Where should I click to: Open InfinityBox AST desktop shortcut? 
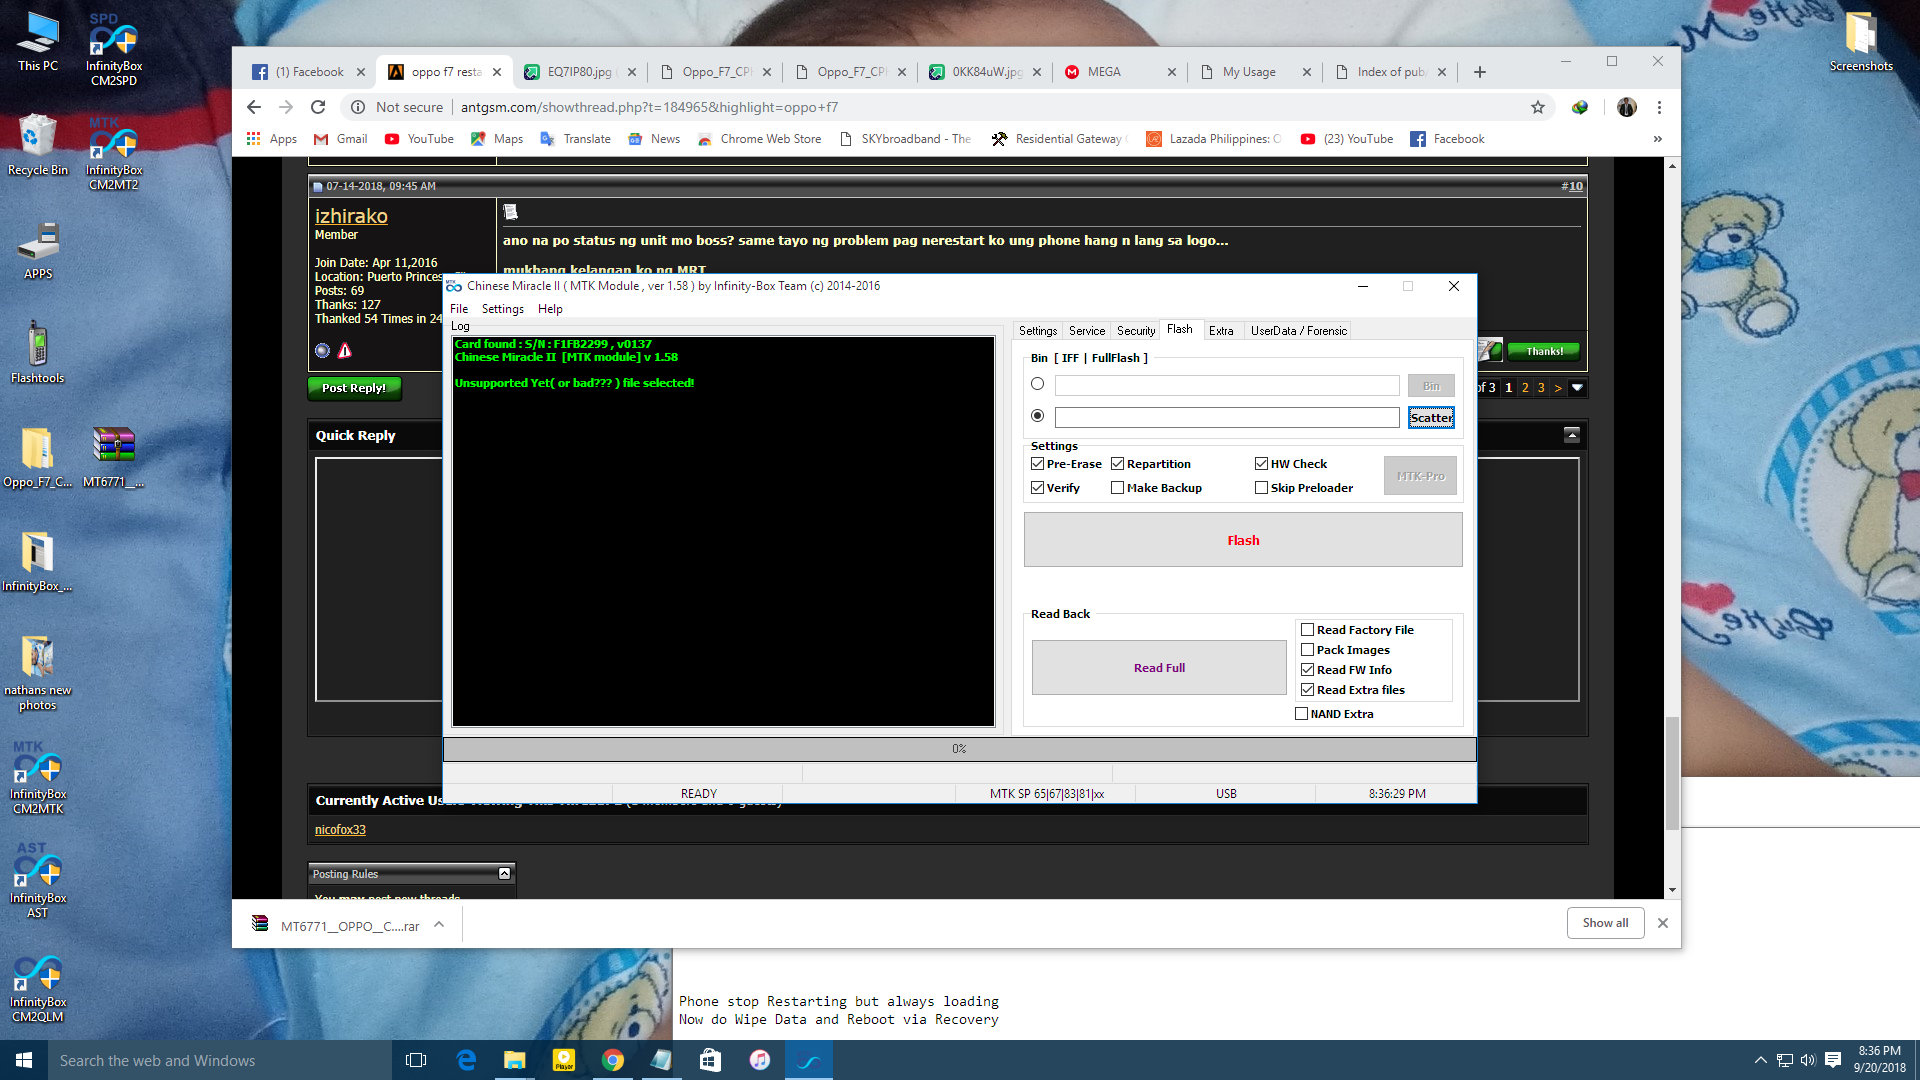pos(37,882)
